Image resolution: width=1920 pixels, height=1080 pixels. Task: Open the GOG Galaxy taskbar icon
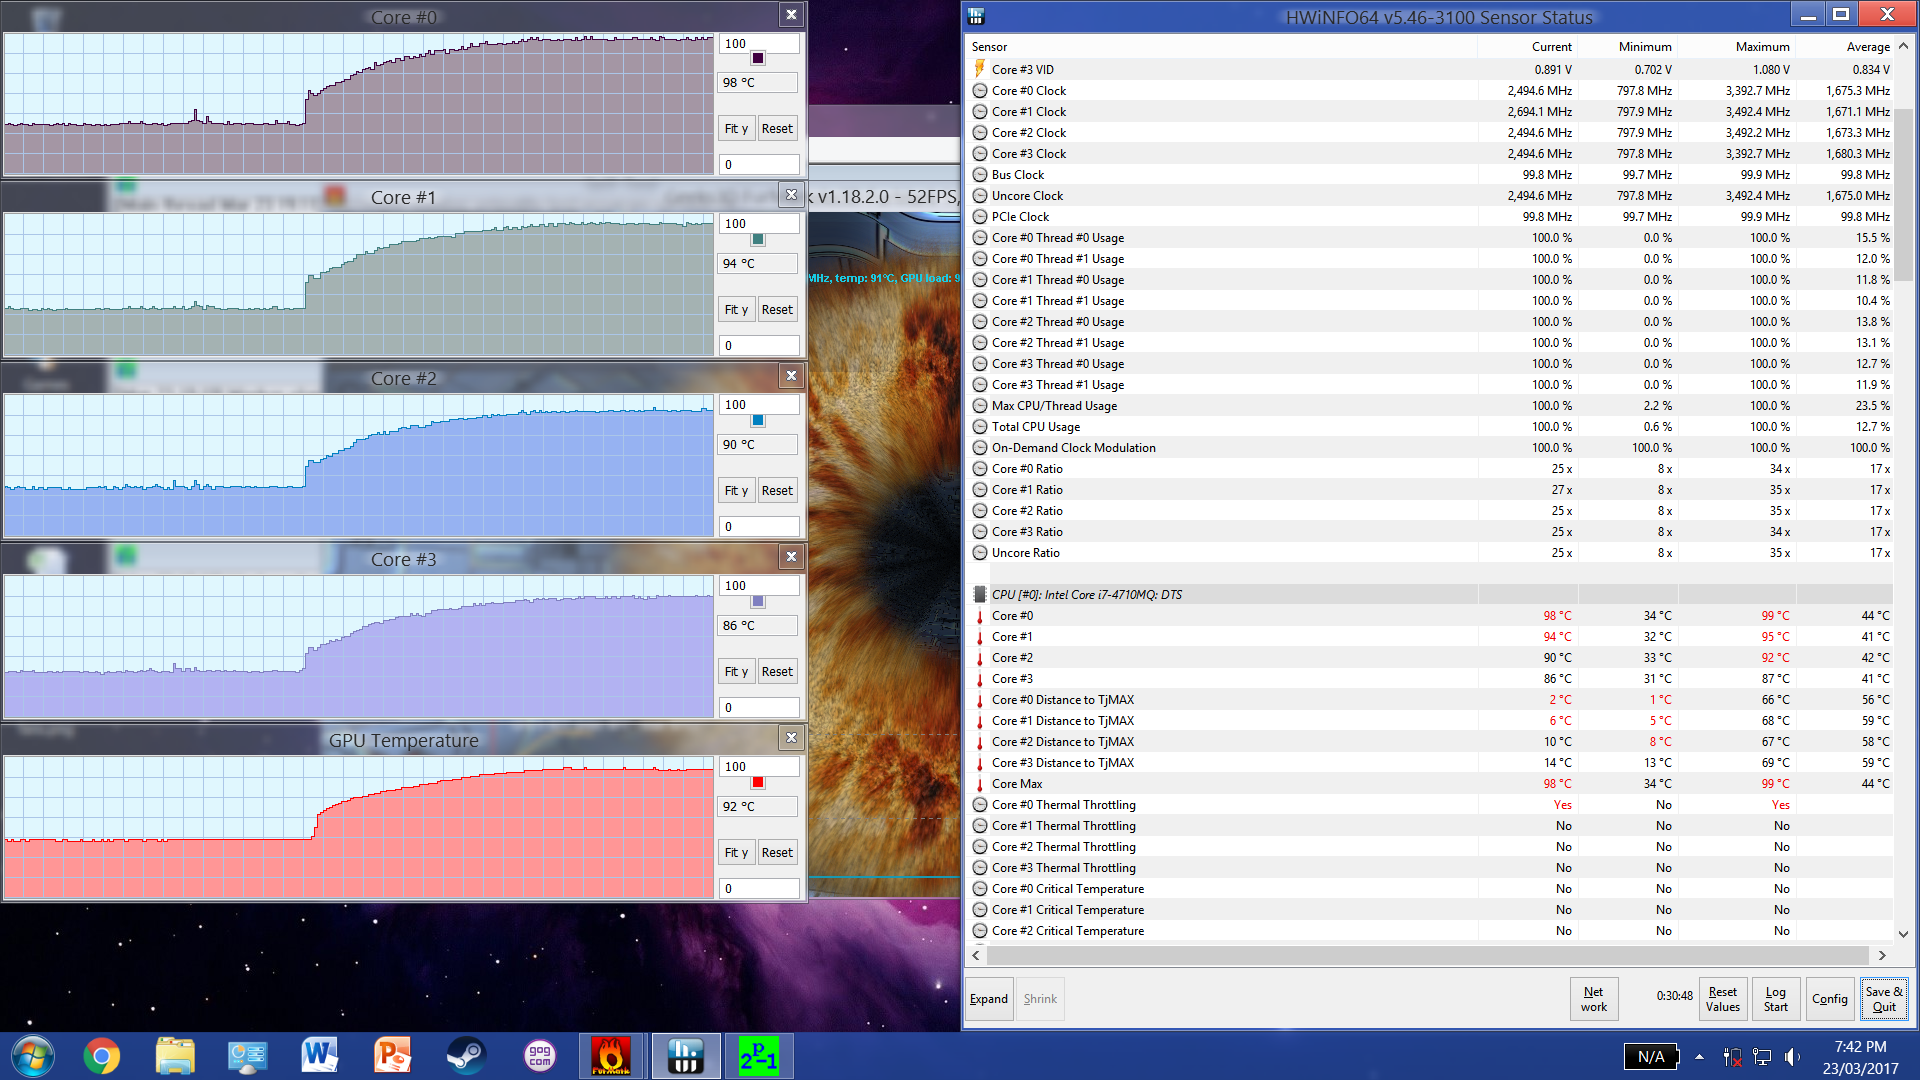click(539, 1056)
